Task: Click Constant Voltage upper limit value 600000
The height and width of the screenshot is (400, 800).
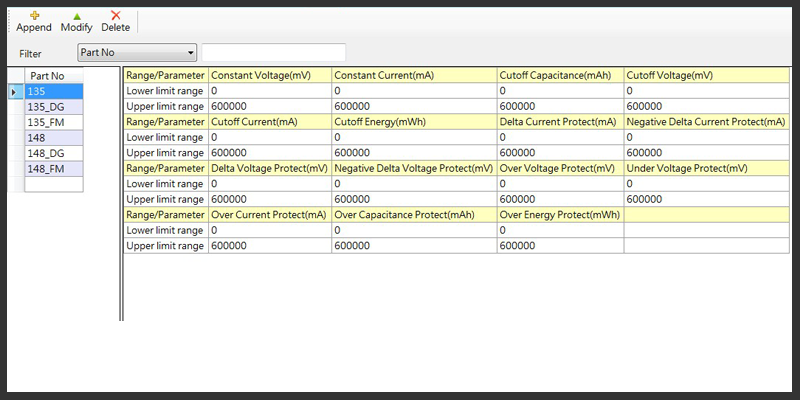Action: 270,106
